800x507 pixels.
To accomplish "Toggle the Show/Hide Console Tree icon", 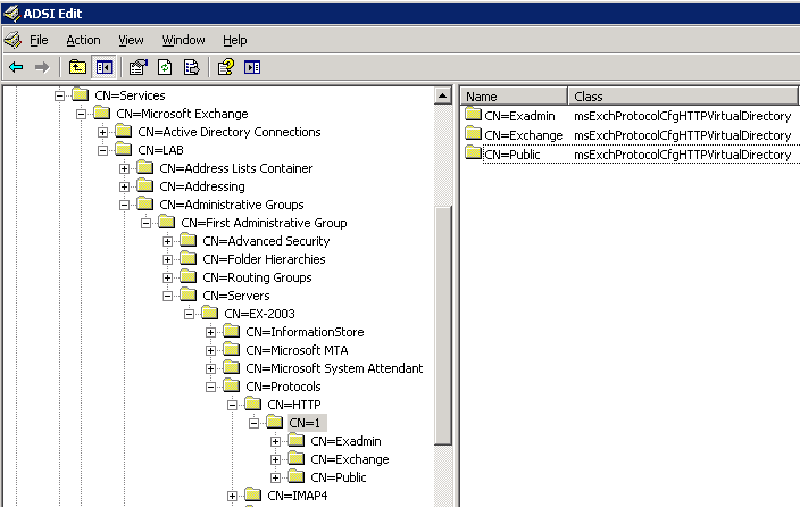I will click(x=104, y=67).
